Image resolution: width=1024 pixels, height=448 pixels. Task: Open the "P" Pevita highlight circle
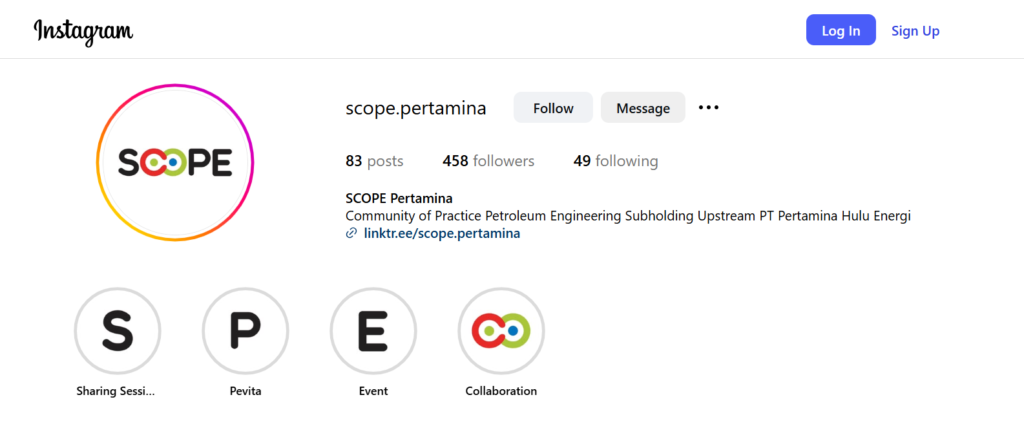(x=246, y=331)
